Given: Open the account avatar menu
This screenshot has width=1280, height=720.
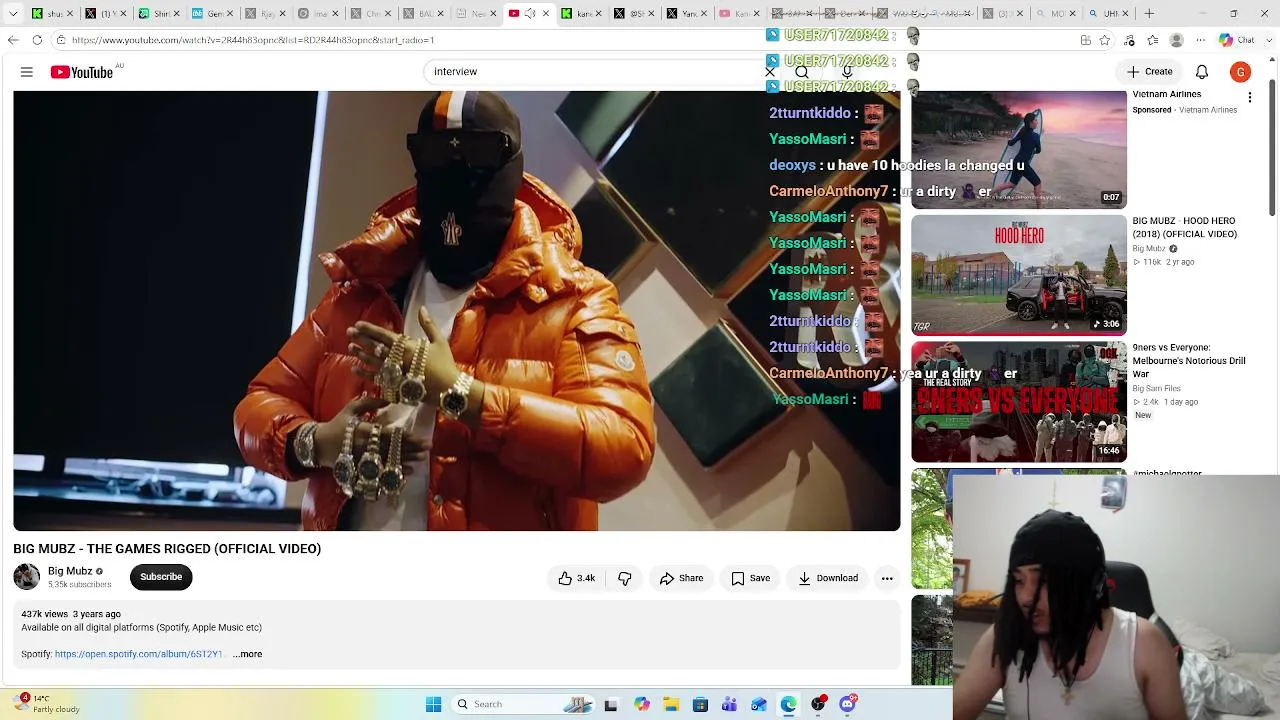Looking at the screenshot, I should [x=1240, y=72].
